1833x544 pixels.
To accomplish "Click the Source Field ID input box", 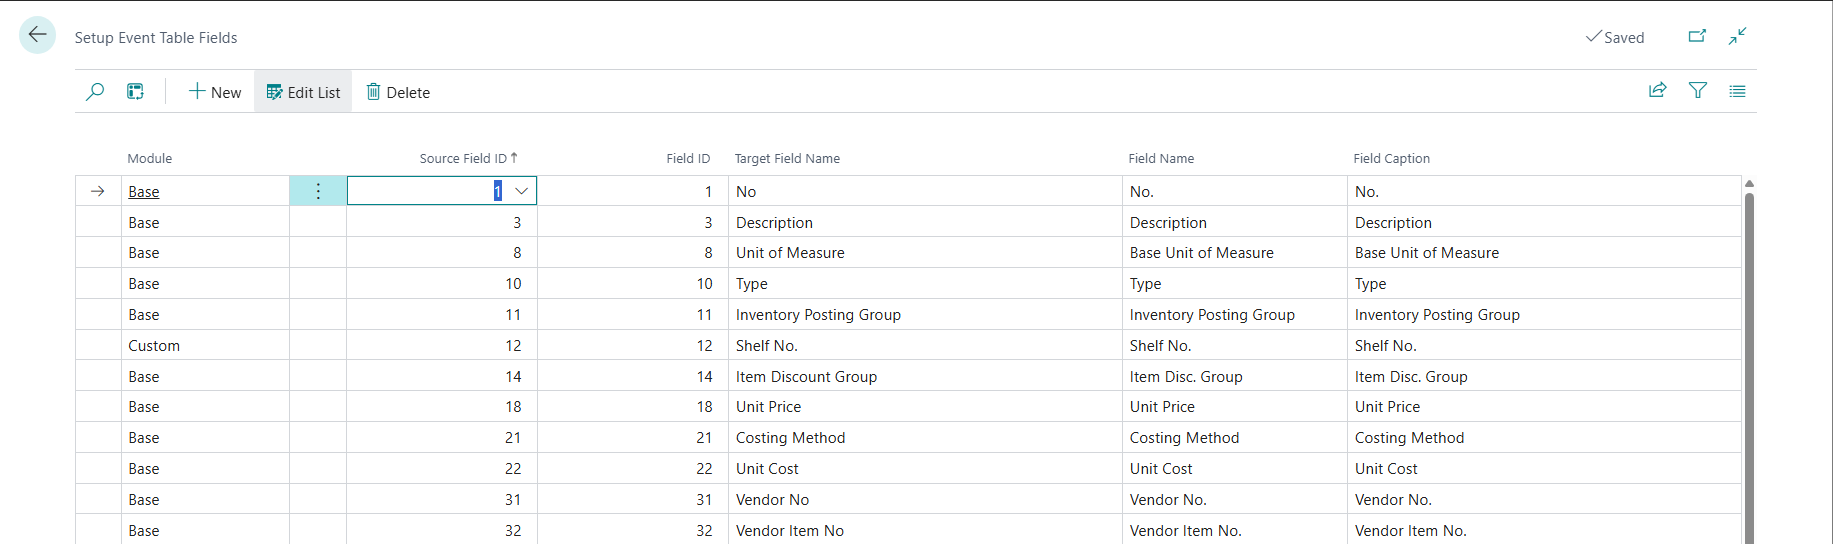I will click(x=442, y=191).
